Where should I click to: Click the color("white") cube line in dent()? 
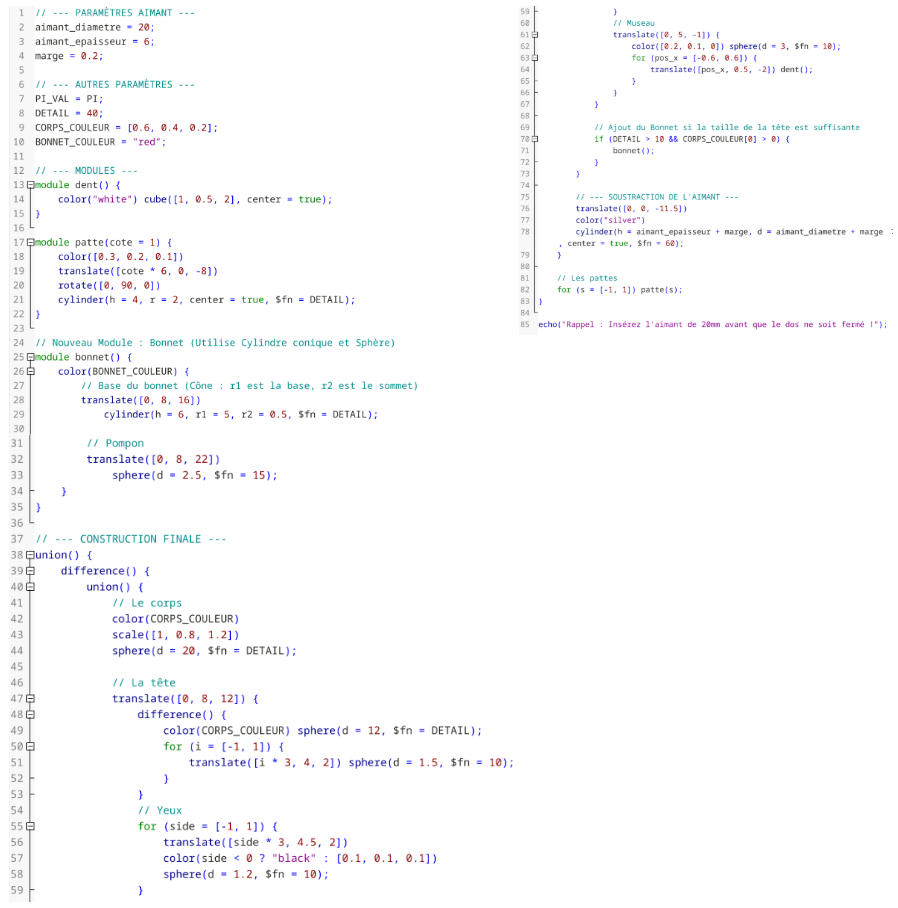point(195,200)
